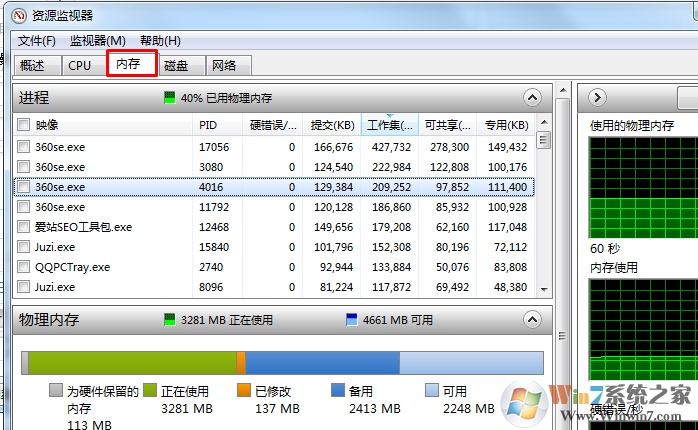Click green indicator beside 3281 MB 正在使用

(x=170, y=320)
